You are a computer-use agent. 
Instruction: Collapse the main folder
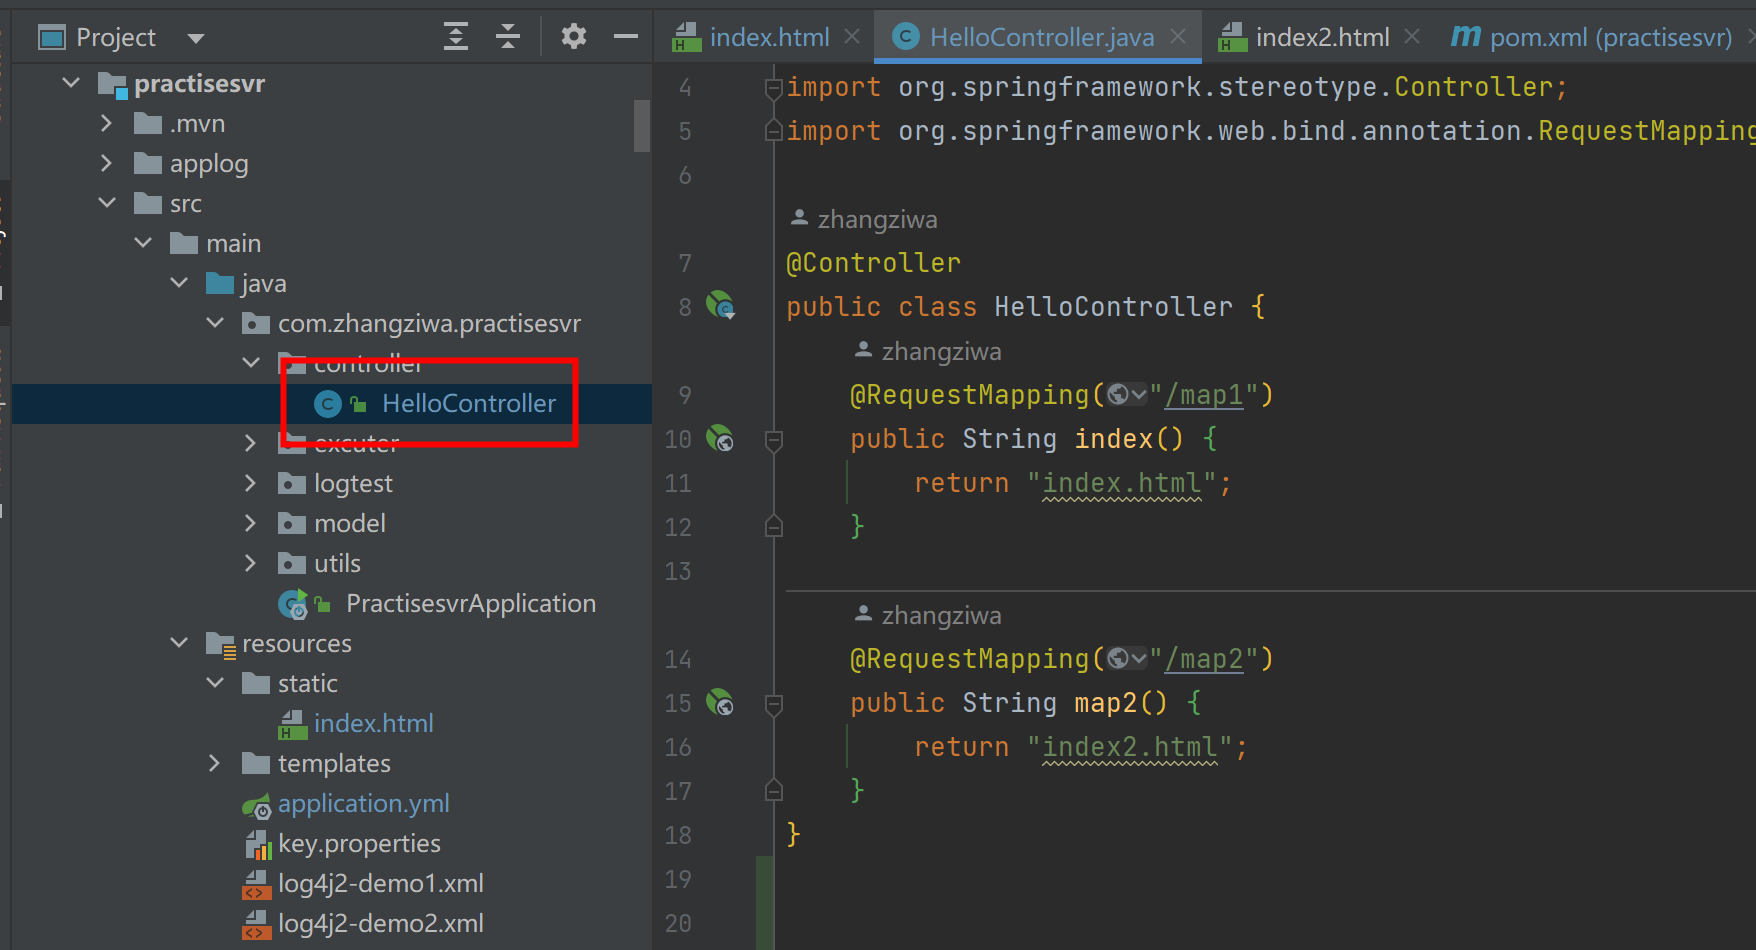143,243
